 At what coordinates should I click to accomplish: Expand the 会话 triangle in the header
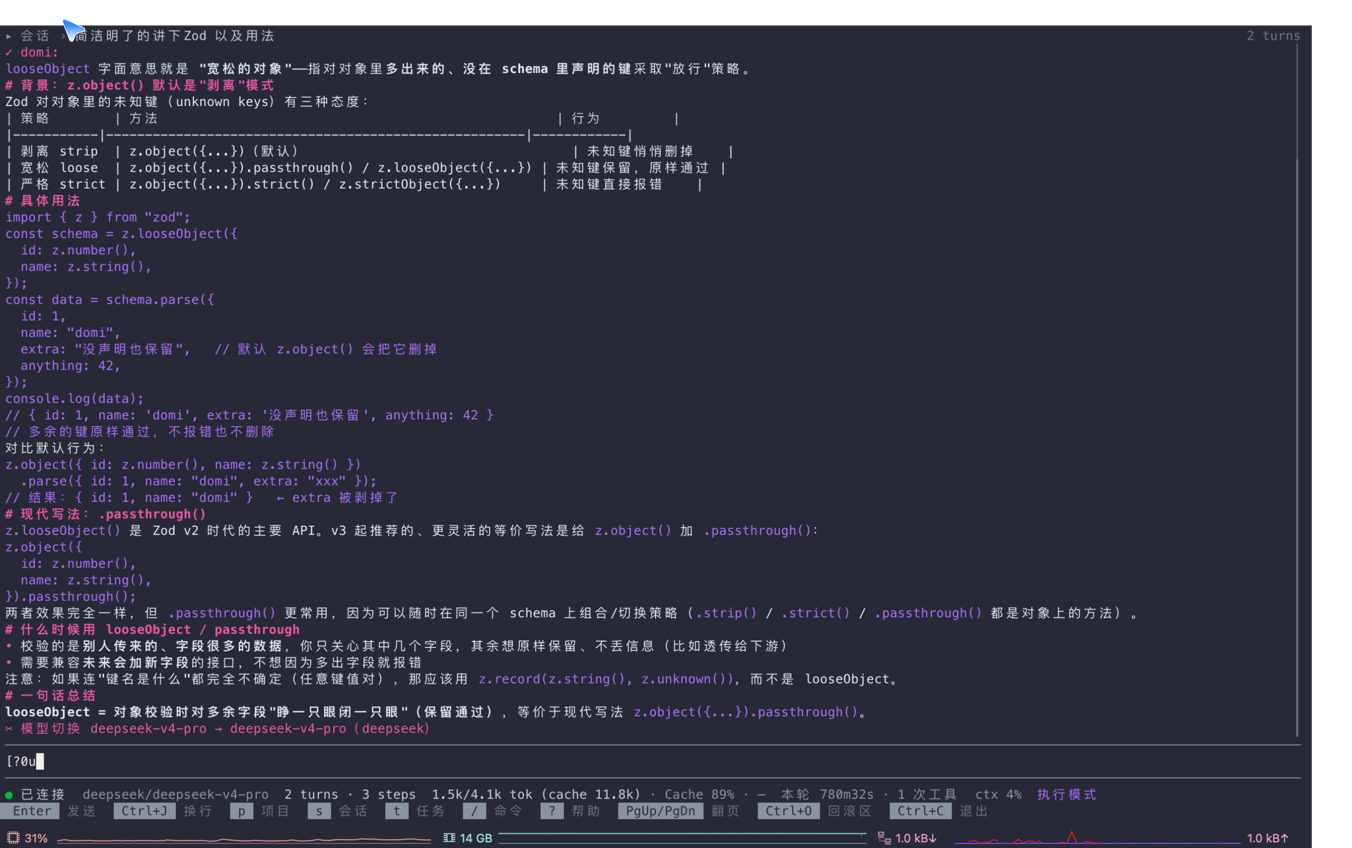(9, 36)
